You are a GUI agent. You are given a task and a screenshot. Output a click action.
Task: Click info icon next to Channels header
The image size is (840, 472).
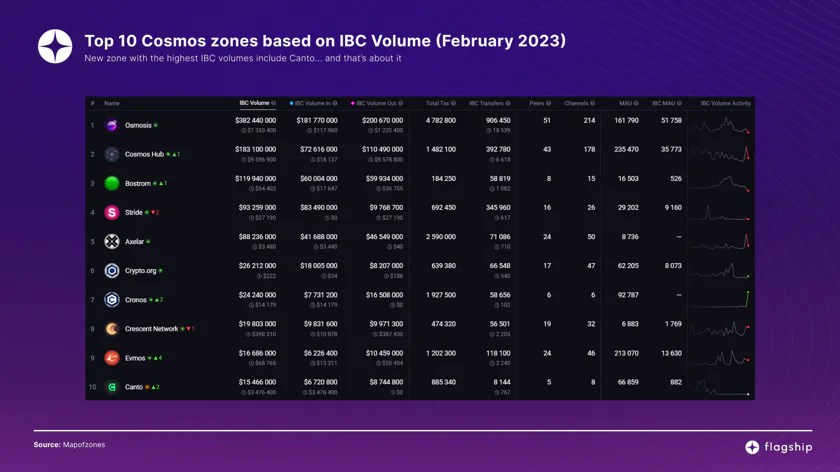click(592, 103)
